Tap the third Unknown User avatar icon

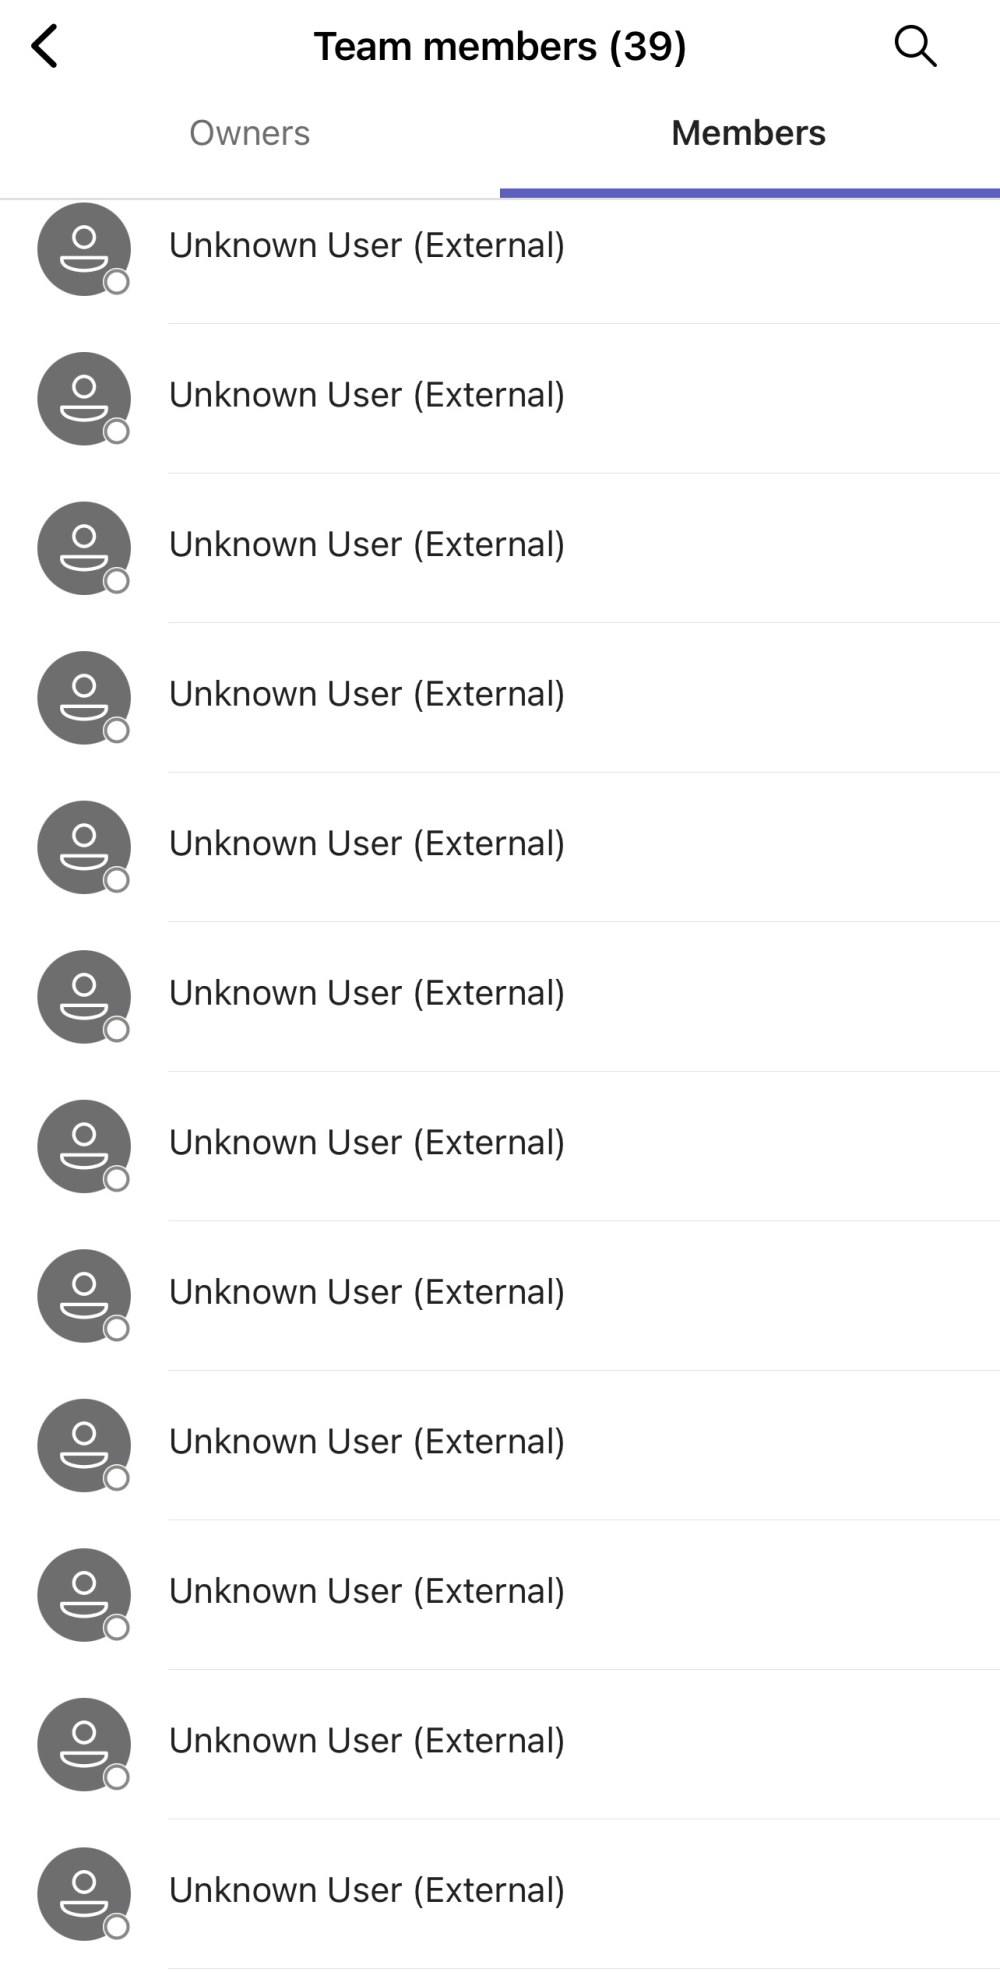pyautogui.click(x=84, y=548)
